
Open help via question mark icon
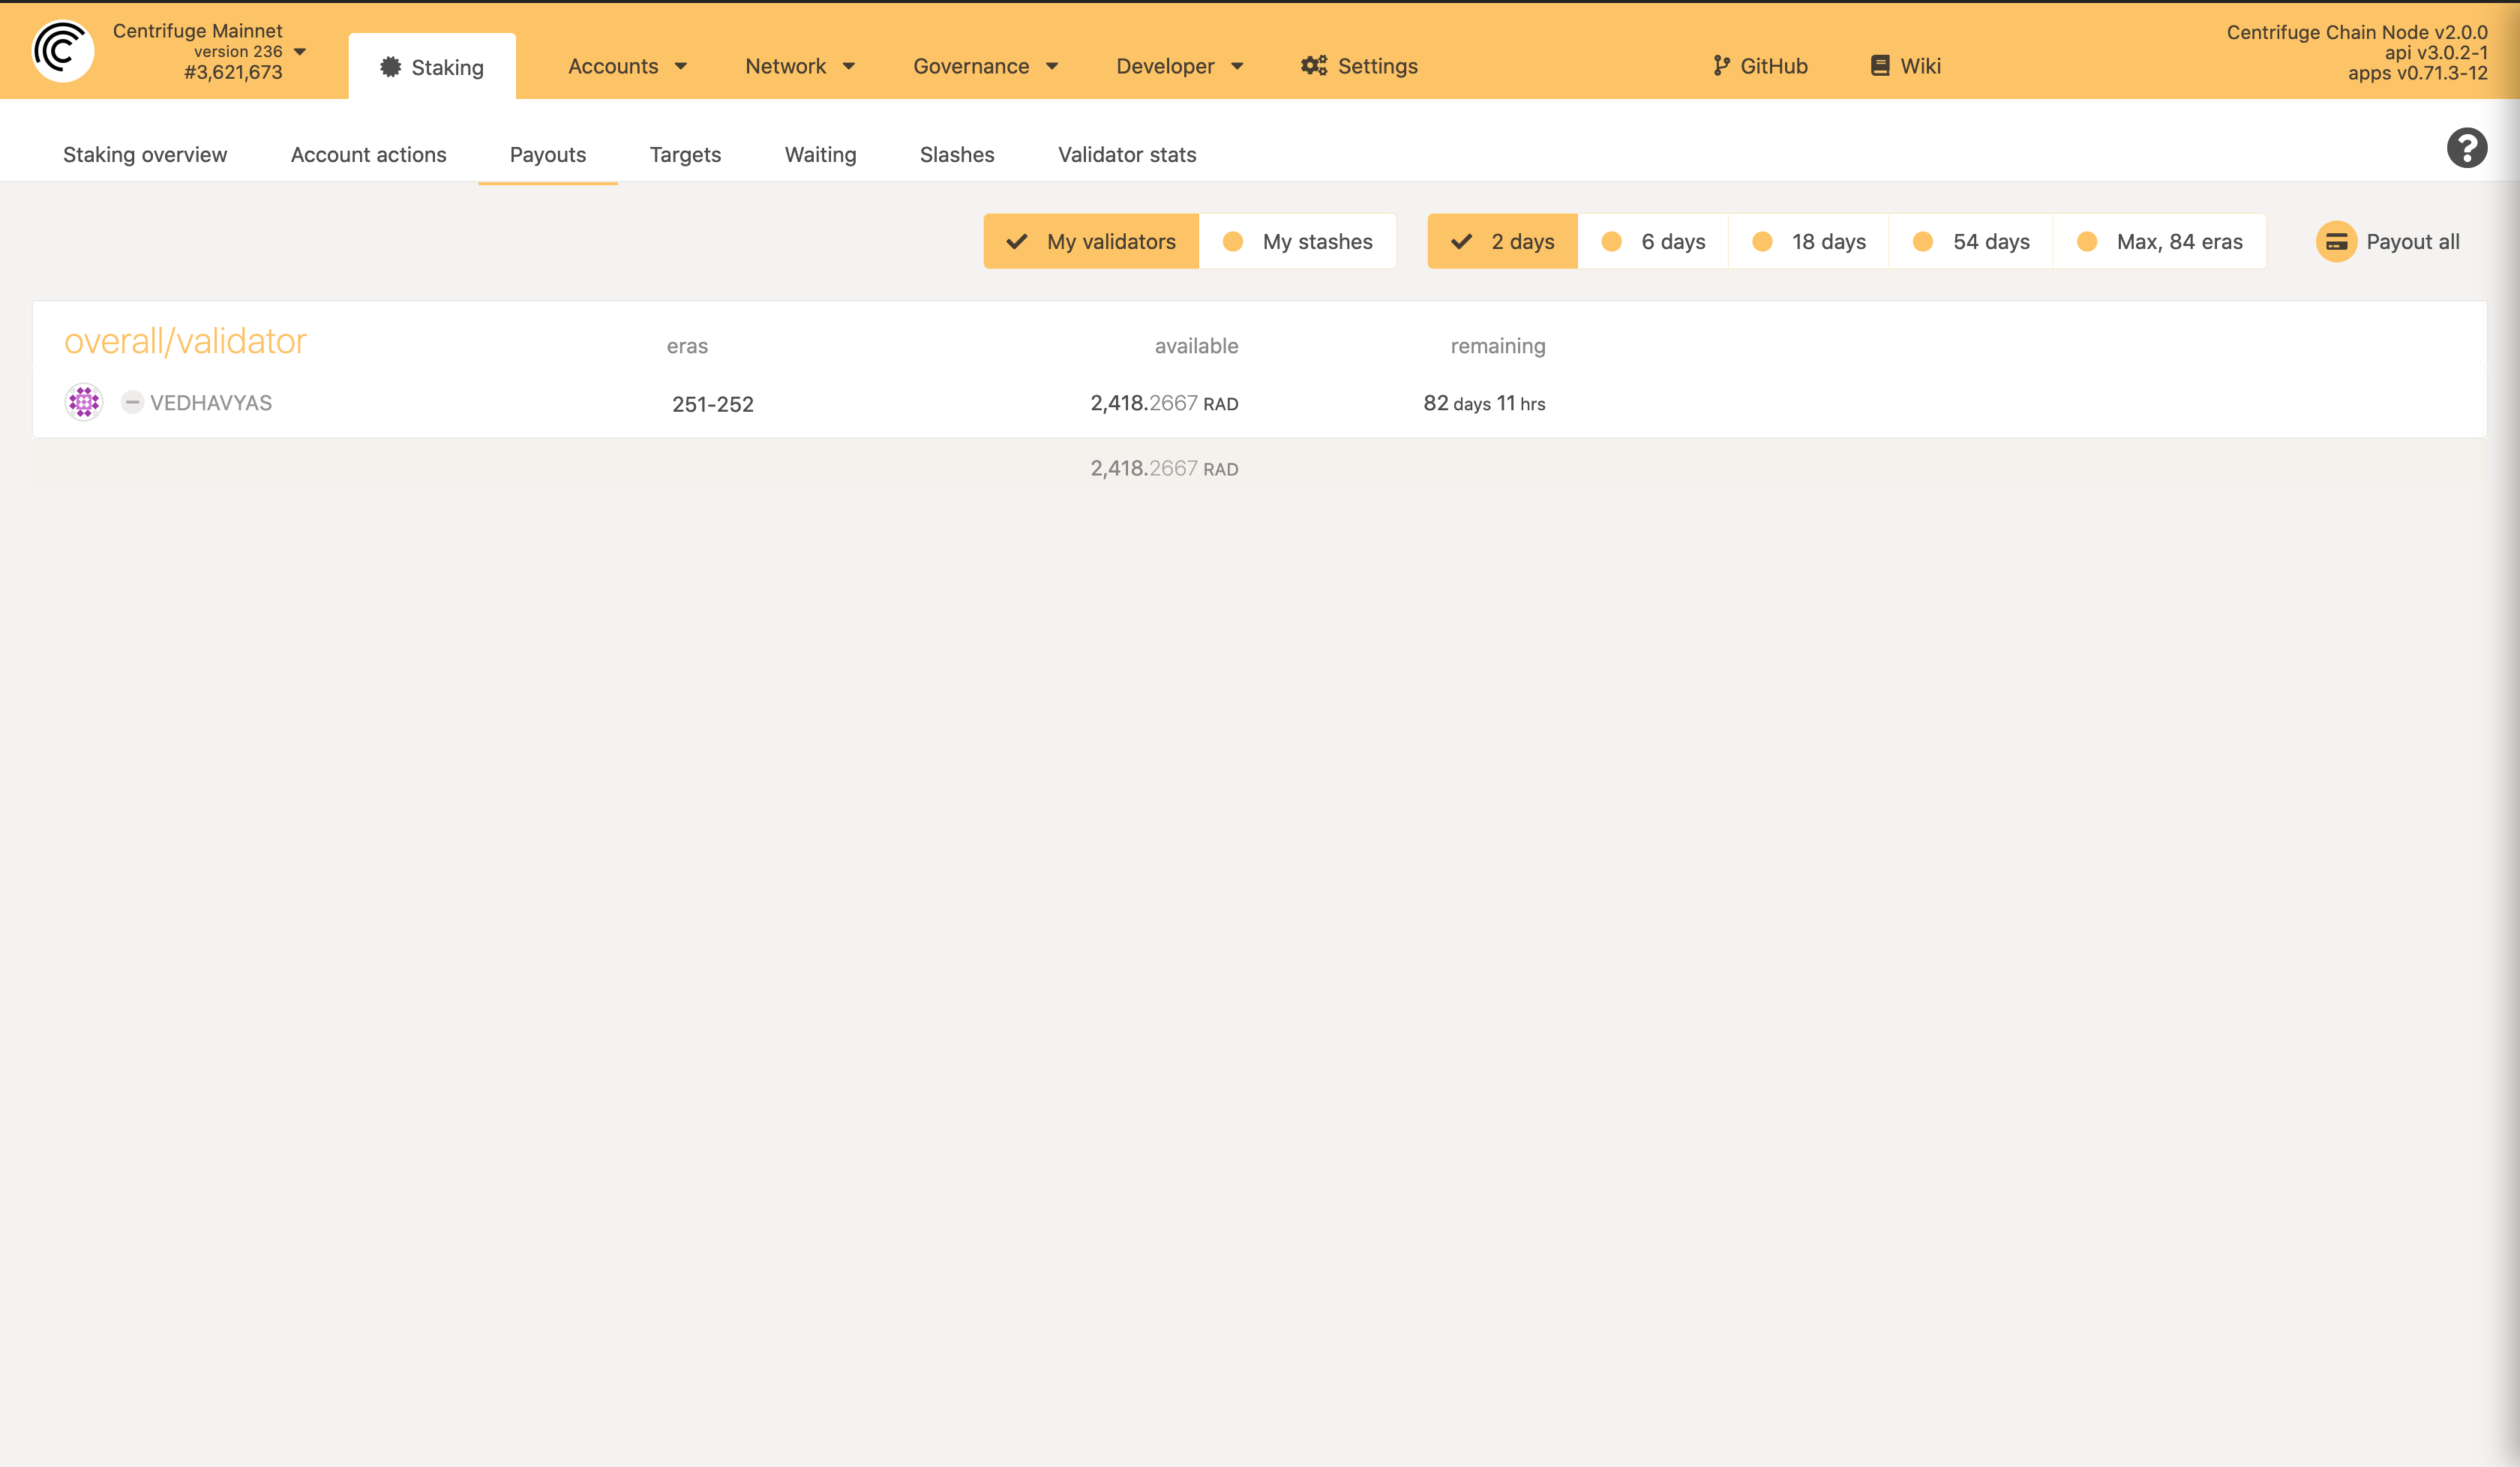click(2467, 148)
